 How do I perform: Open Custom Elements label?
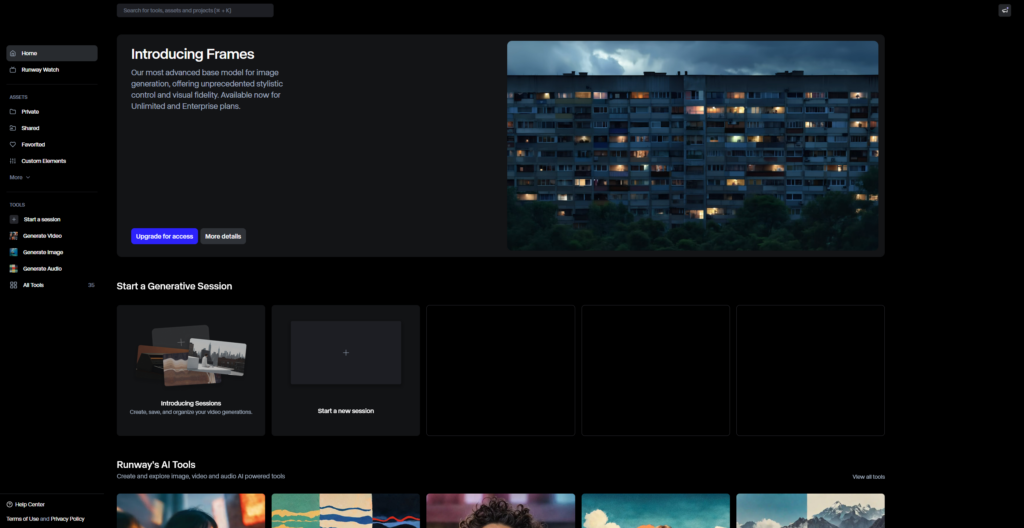44,161
